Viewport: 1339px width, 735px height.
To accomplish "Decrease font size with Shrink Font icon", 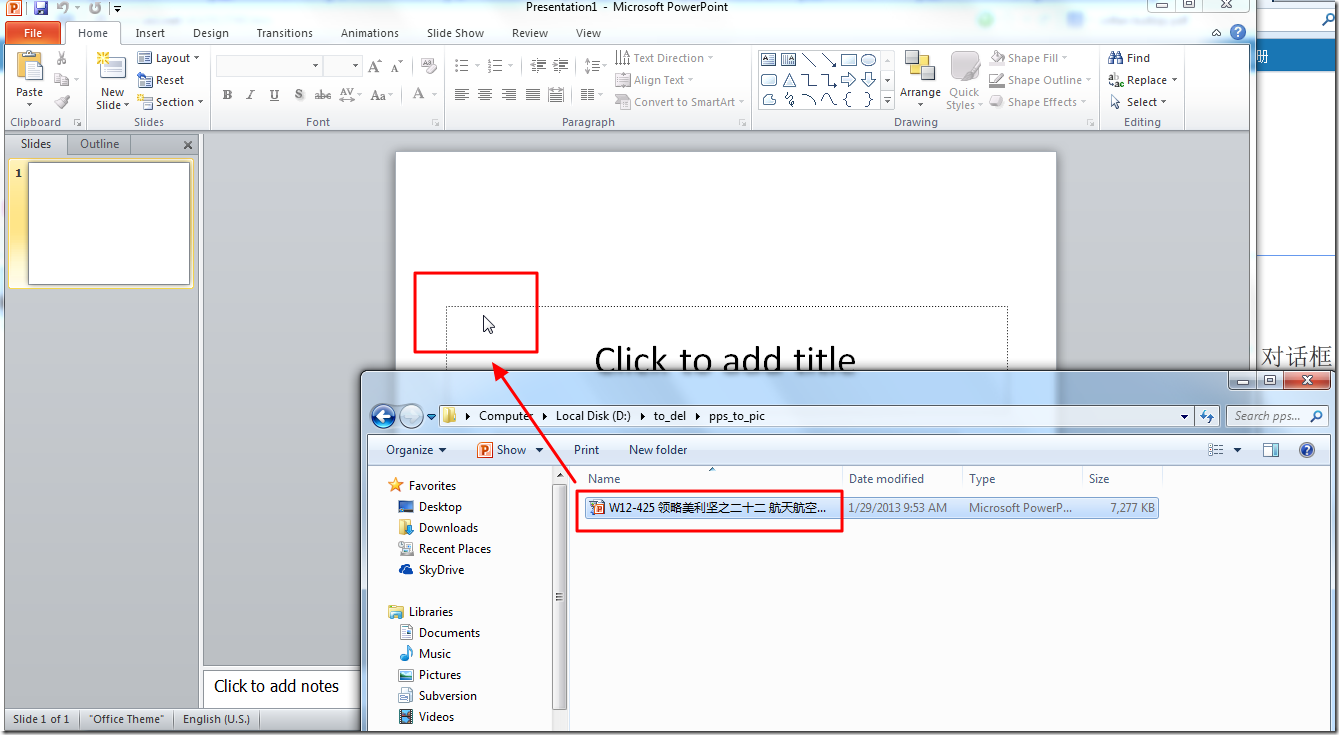I will click(398, 66).
